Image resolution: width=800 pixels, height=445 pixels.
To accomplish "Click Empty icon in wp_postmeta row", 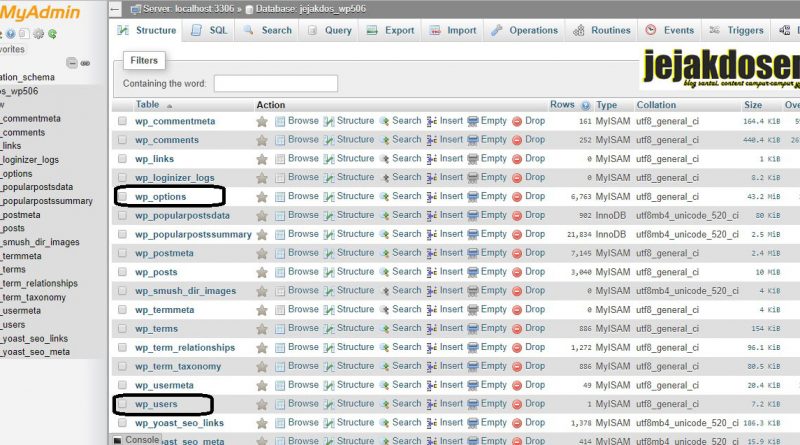I will tap(473, 253).
